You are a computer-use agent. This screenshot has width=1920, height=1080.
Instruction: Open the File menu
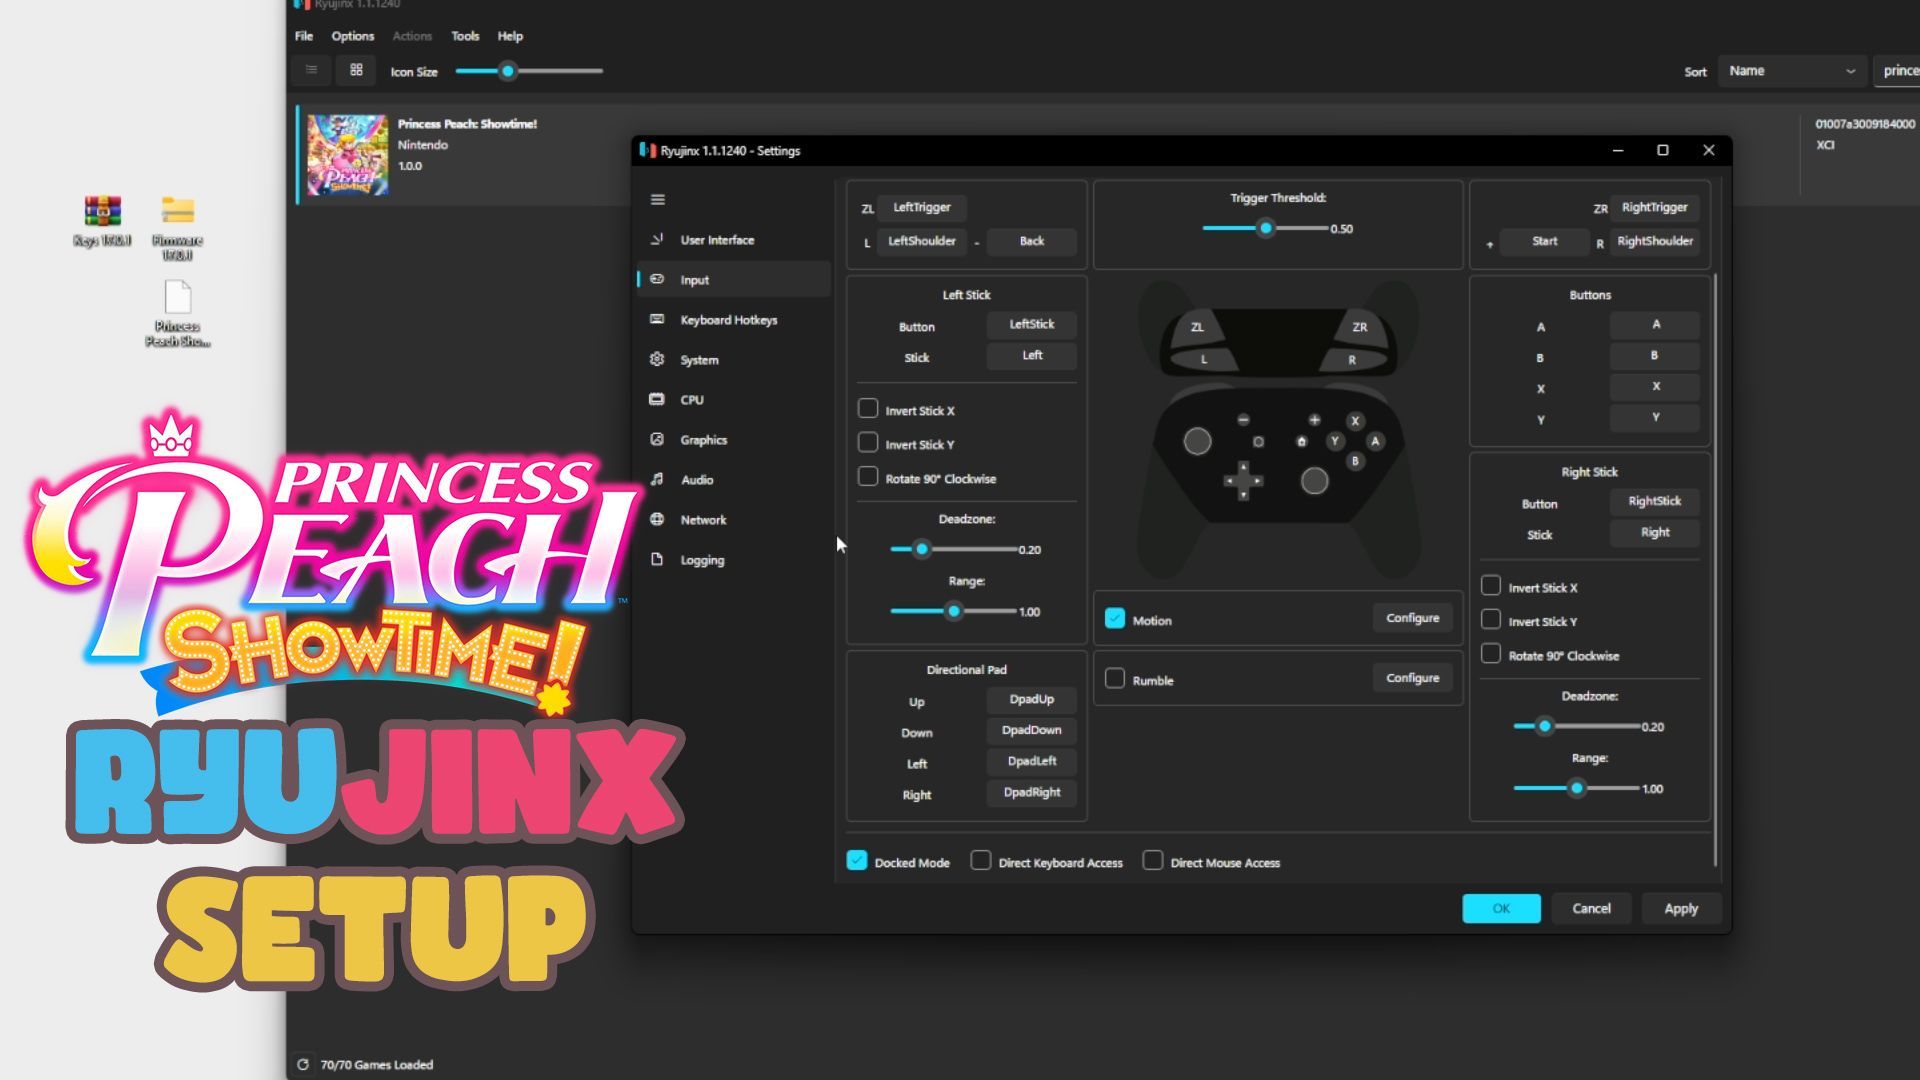(304, 36)
